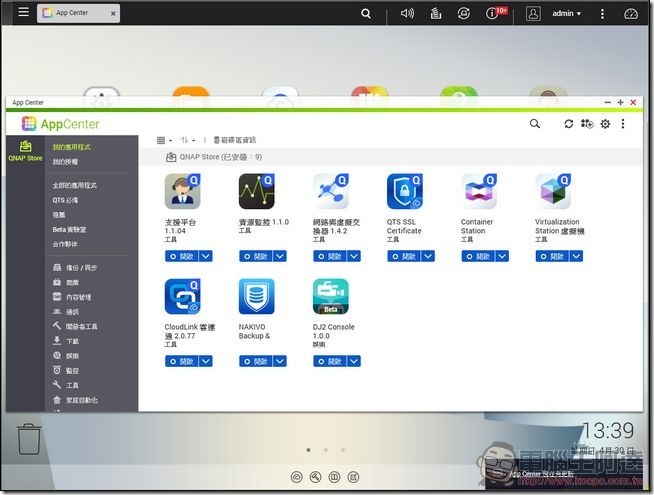Open Container Station with its 開啟 button
Viewport: 654px width, 495px height.
pyautogui.click(x=478, y=256)
